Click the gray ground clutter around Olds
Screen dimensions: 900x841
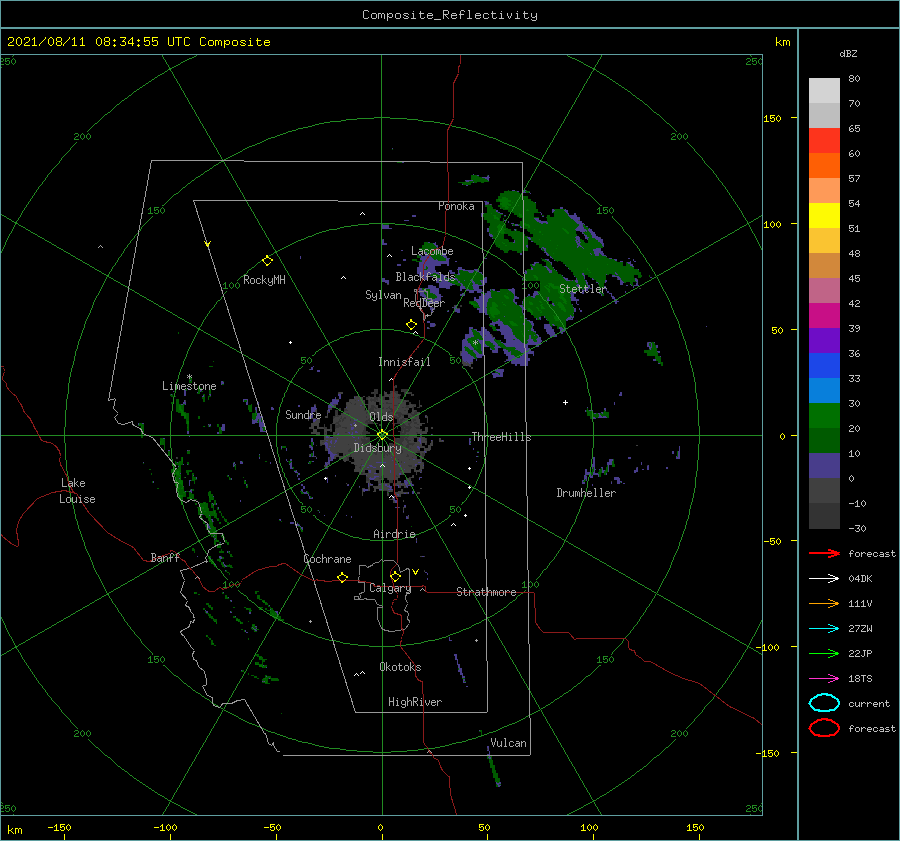(x=379, y=439)
